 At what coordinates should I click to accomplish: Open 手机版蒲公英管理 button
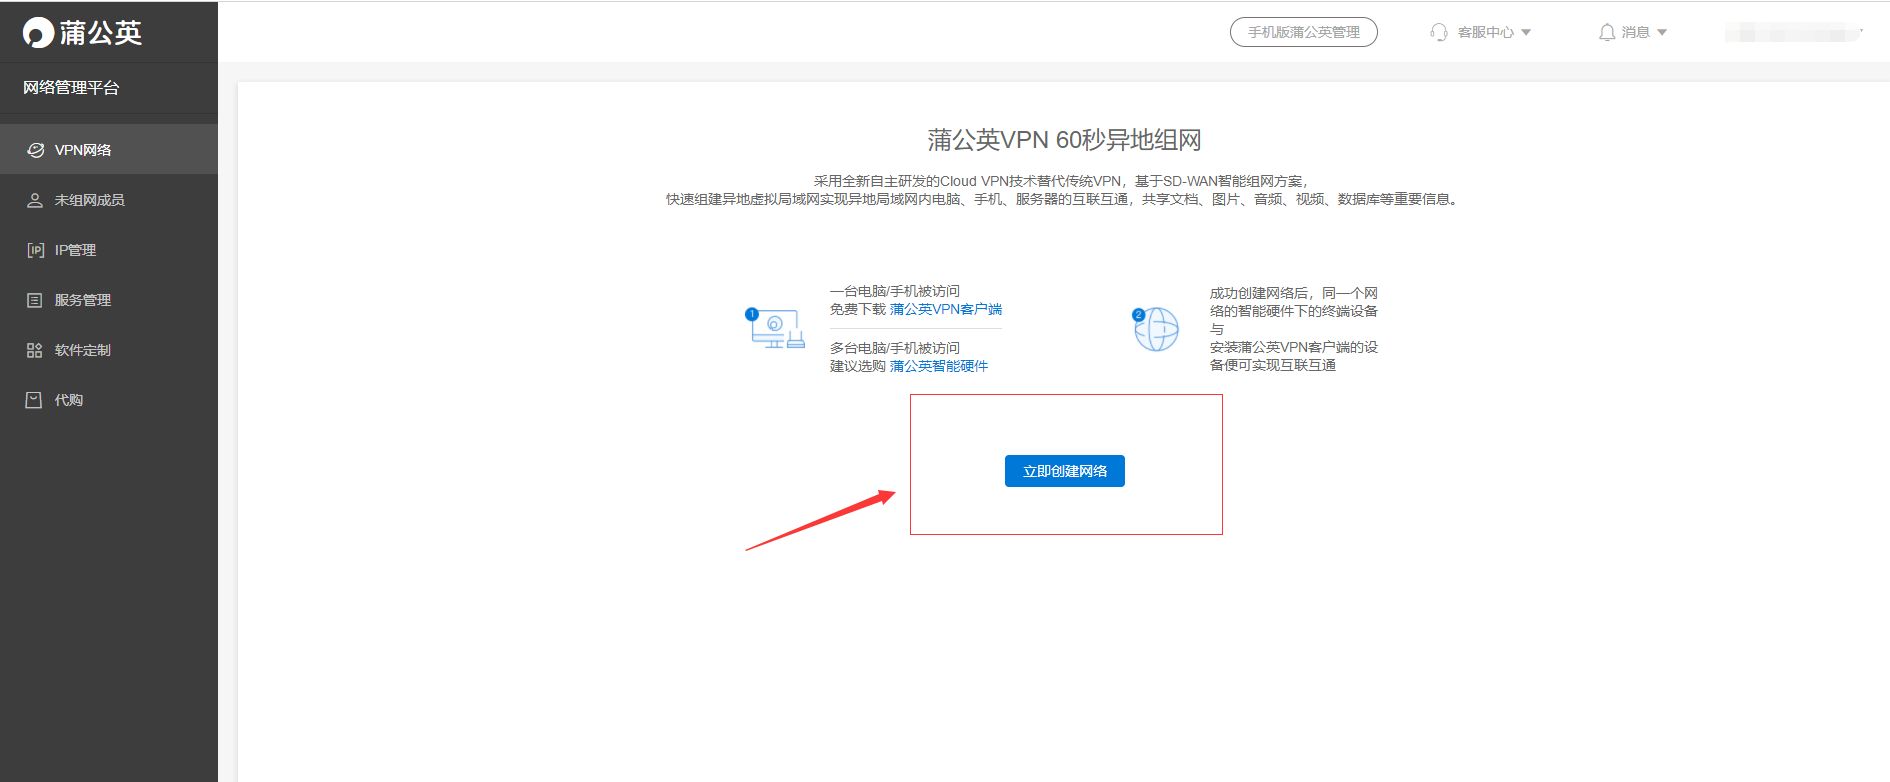(x=1304, y=32)
